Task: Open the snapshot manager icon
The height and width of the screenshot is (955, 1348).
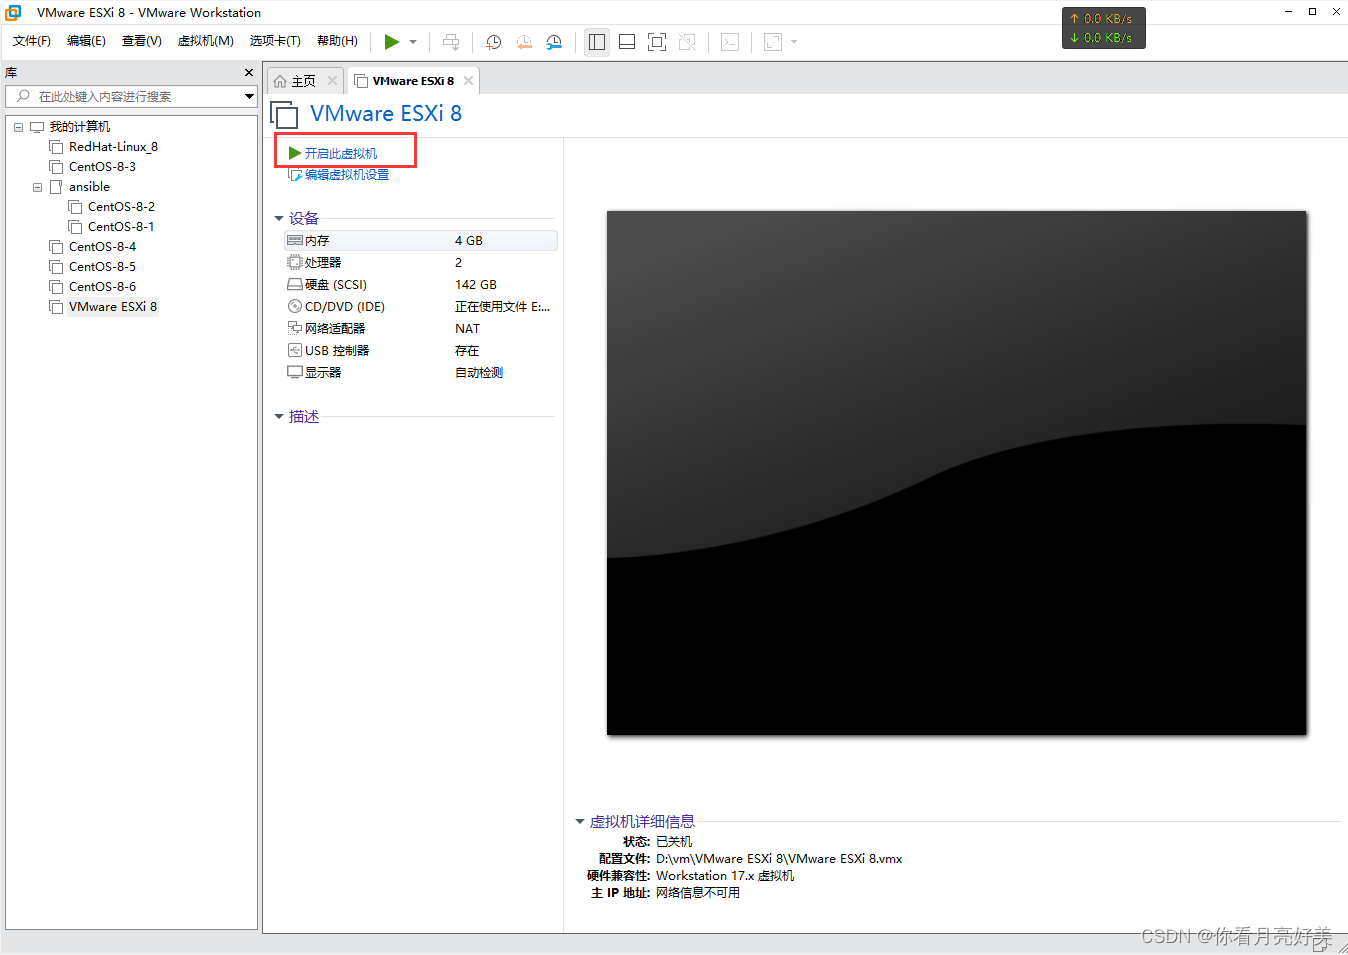Action: pyautogui.click(x=554, y=42)
